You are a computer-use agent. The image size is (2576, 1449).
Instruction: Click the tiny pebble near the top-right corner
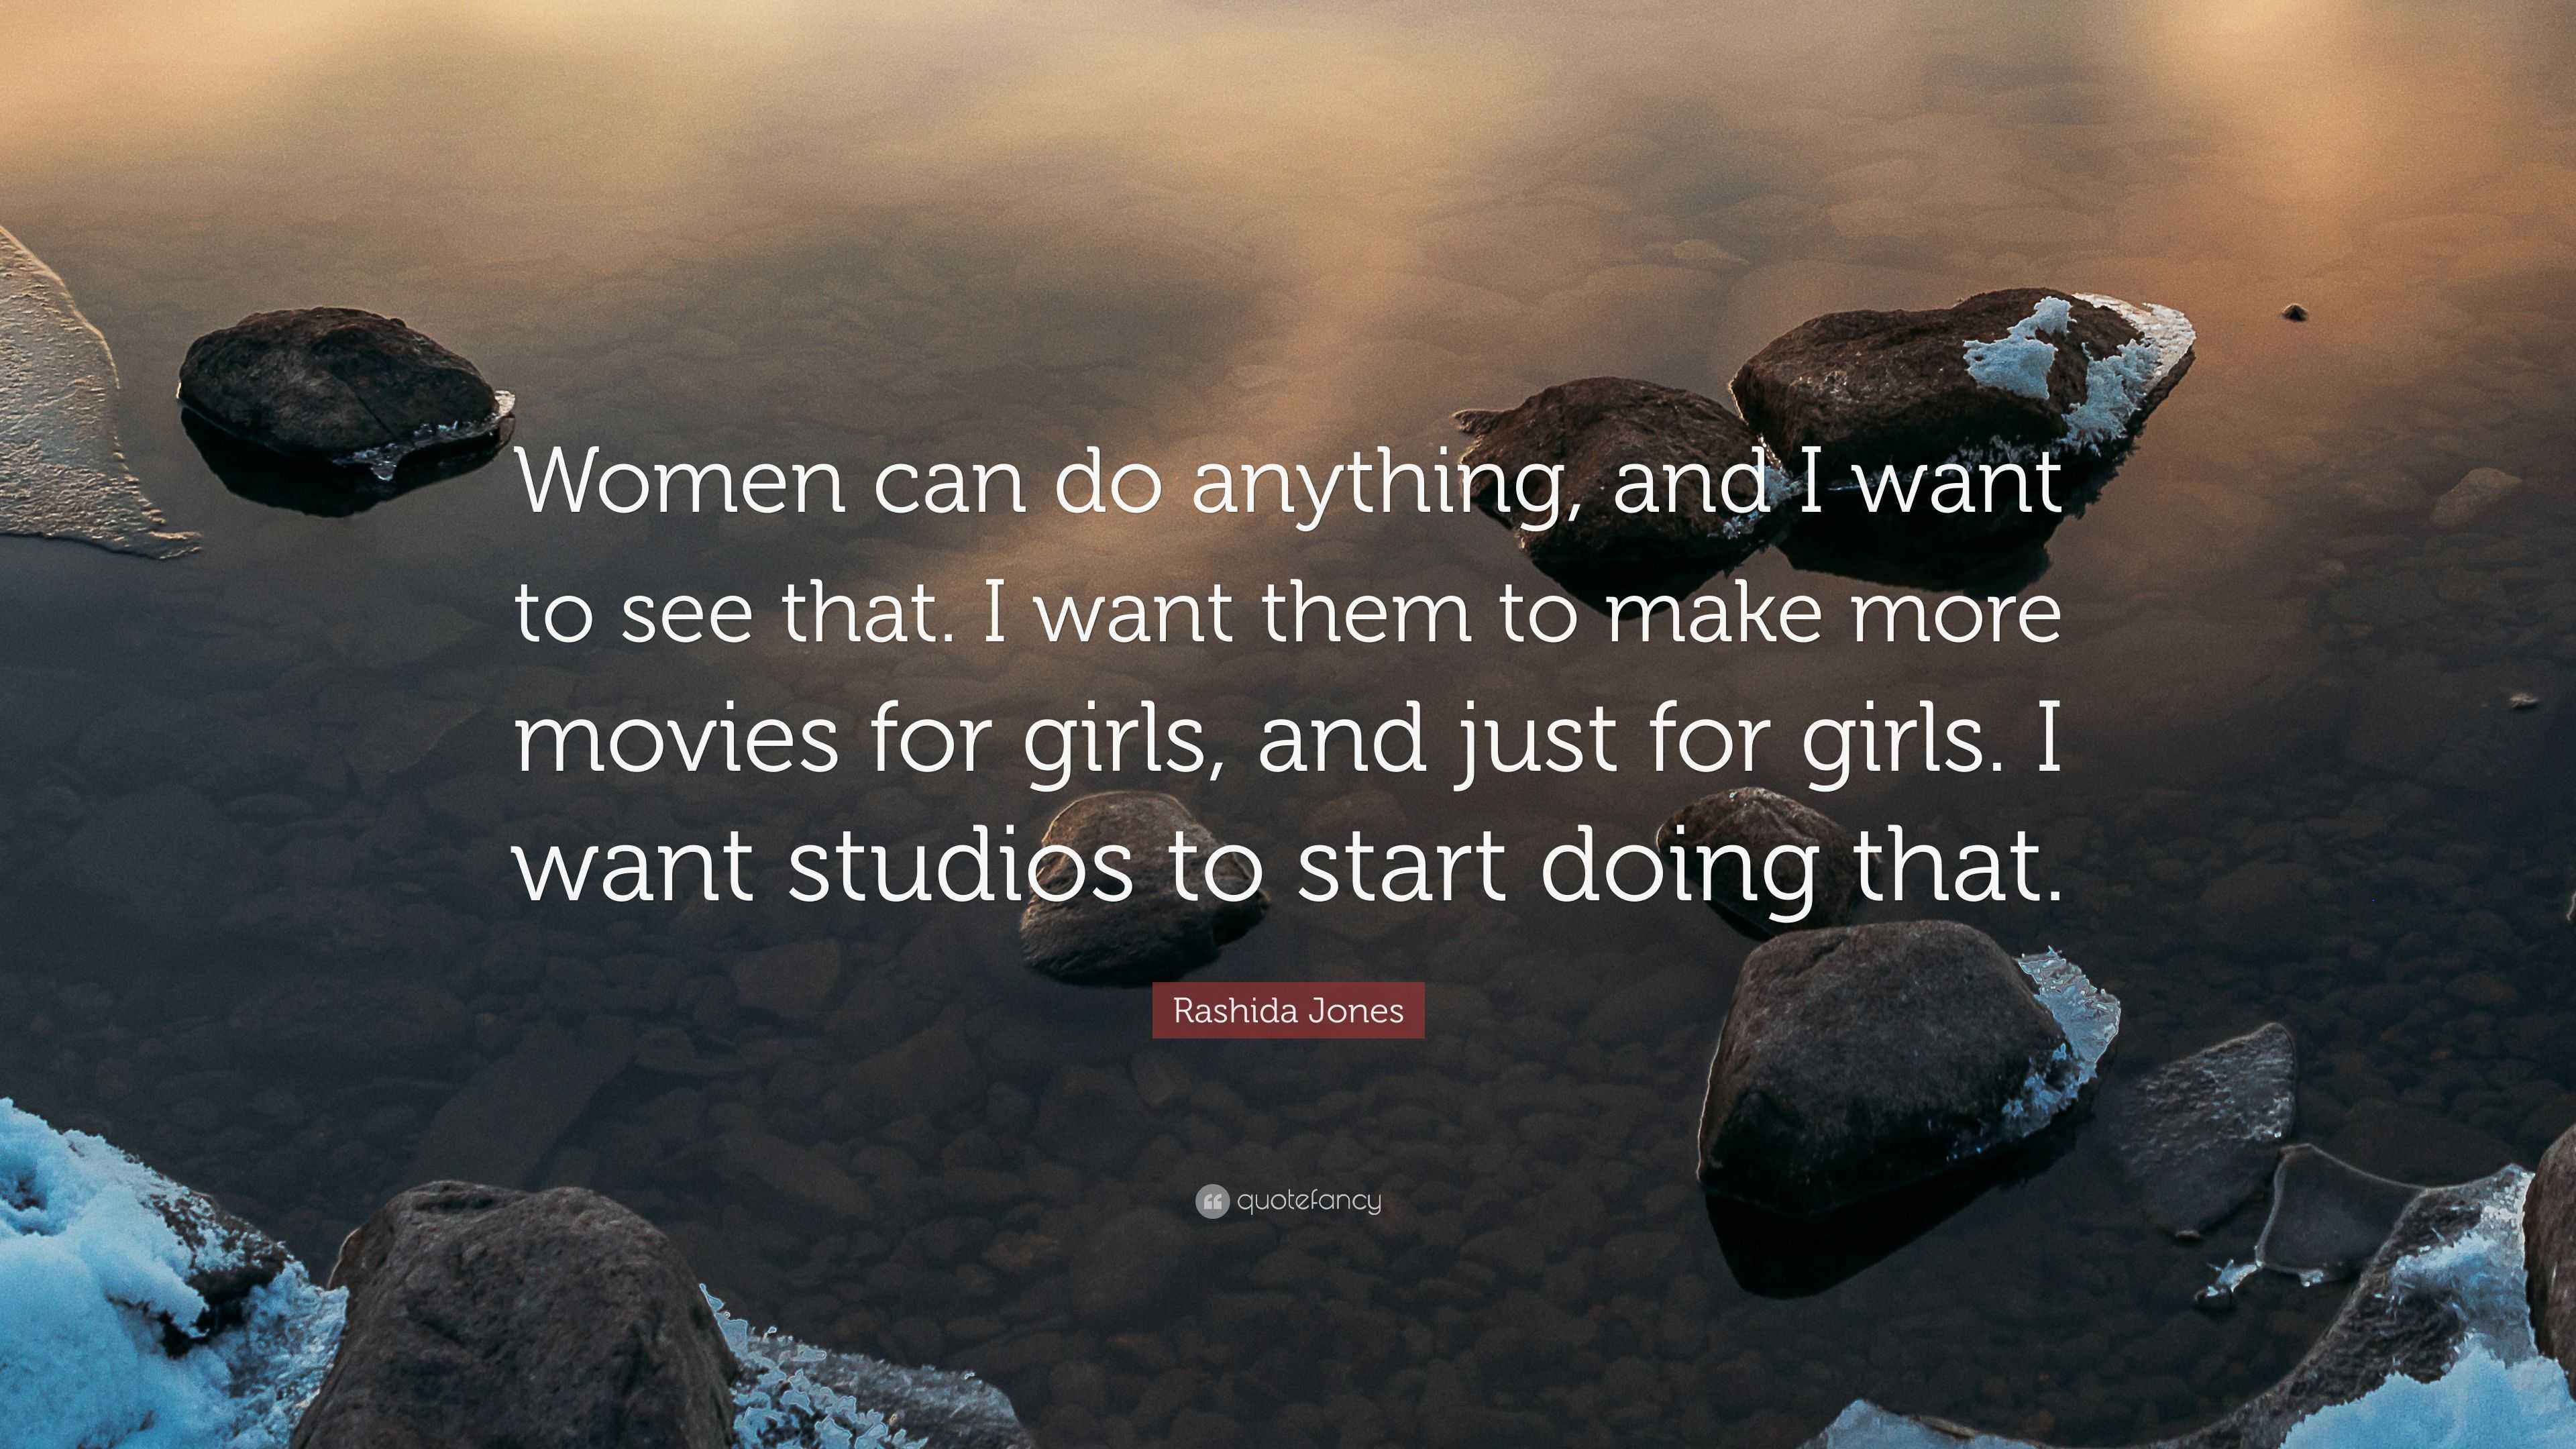2295,313
